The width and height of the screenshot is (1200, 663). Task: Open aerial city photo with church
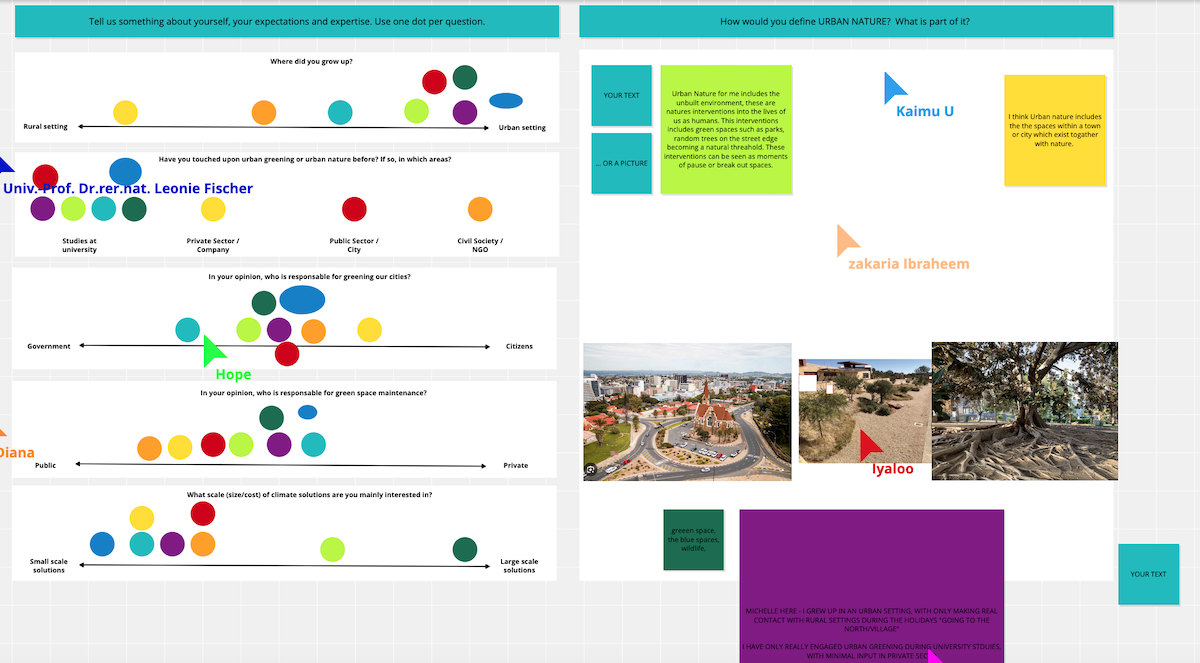tap(686, 411)
